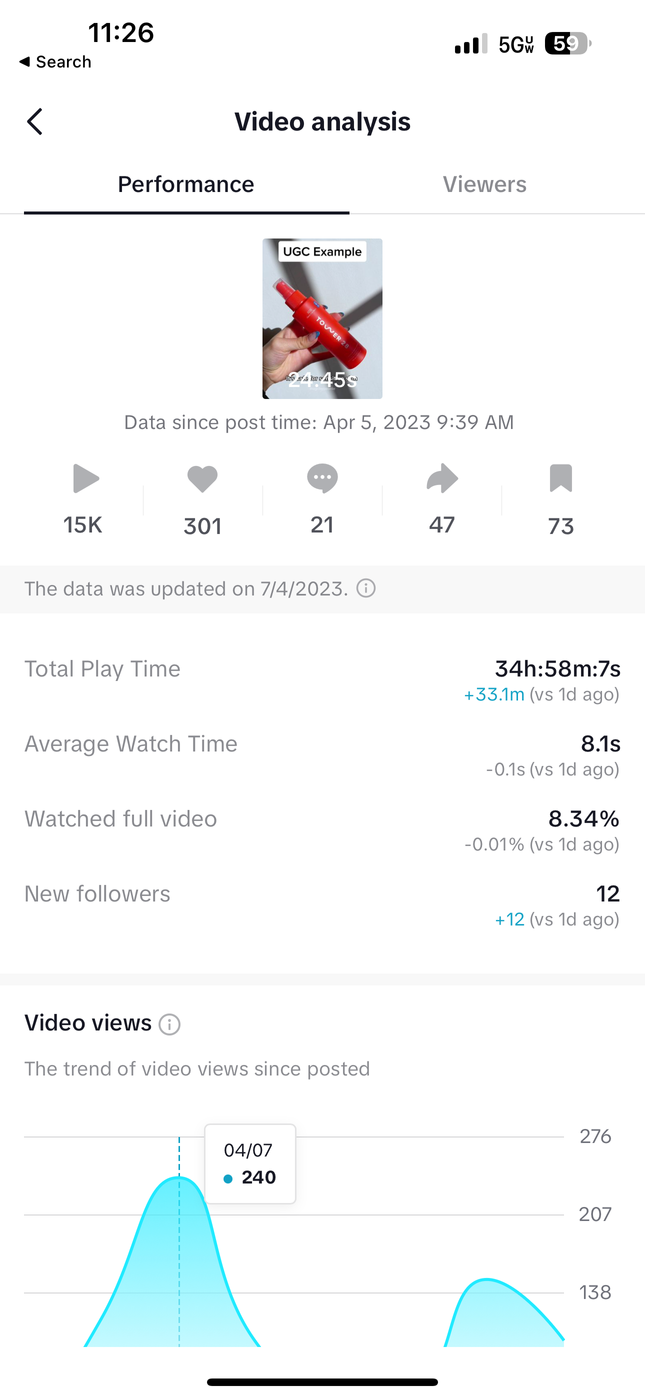Select the 04/07 peak on views chart
This screenshot has width=645, height=1398.
pyautogui.click(x=179, y=1180)
